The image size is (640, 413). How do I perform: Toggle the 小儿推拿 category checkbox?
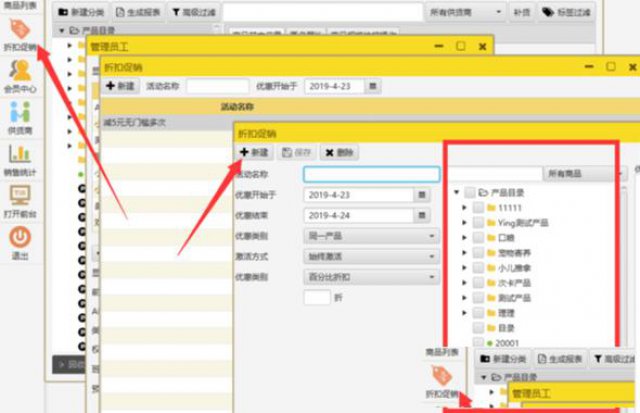478,268
